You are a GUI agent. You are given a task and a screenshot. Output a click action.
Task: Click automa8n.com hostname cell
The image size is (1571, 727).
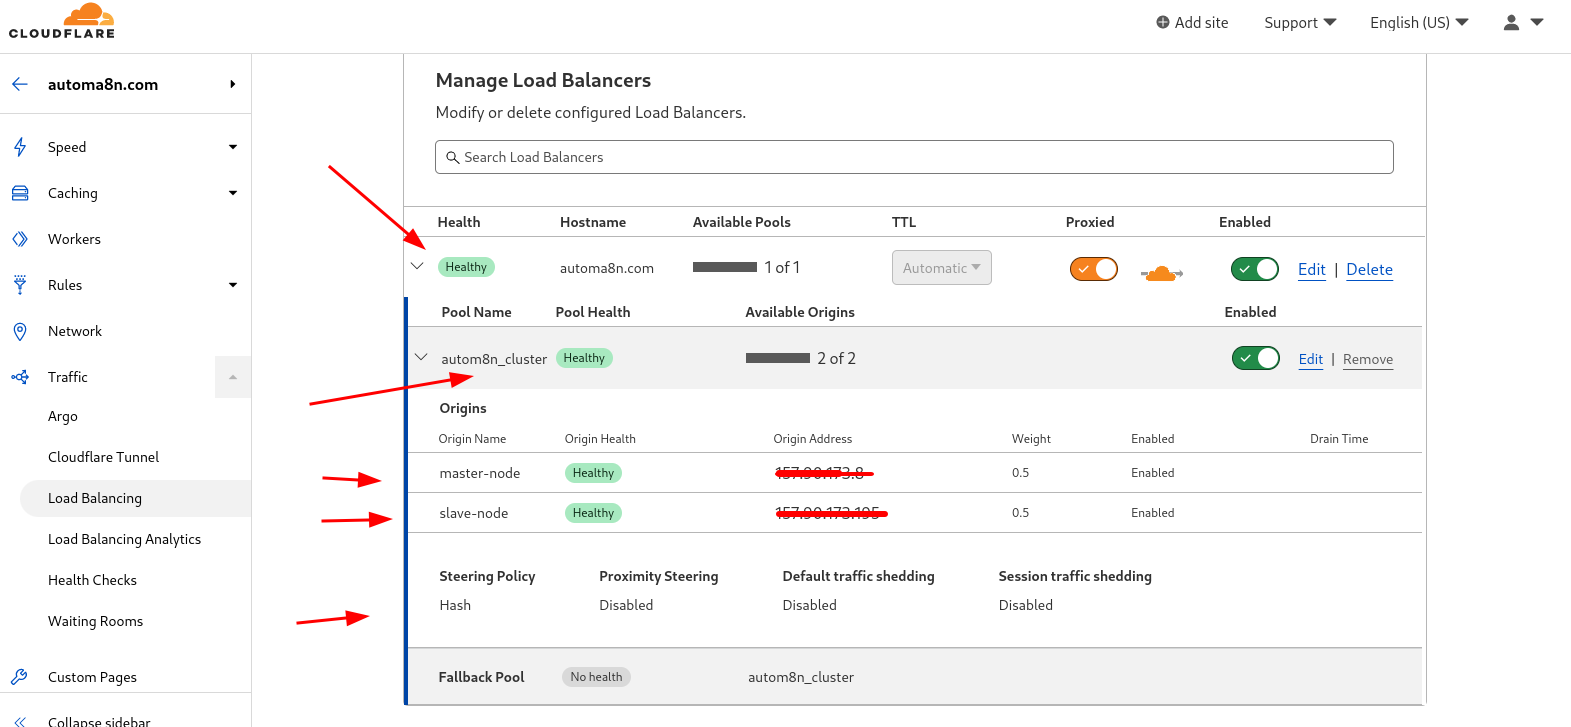pos(607,268)
